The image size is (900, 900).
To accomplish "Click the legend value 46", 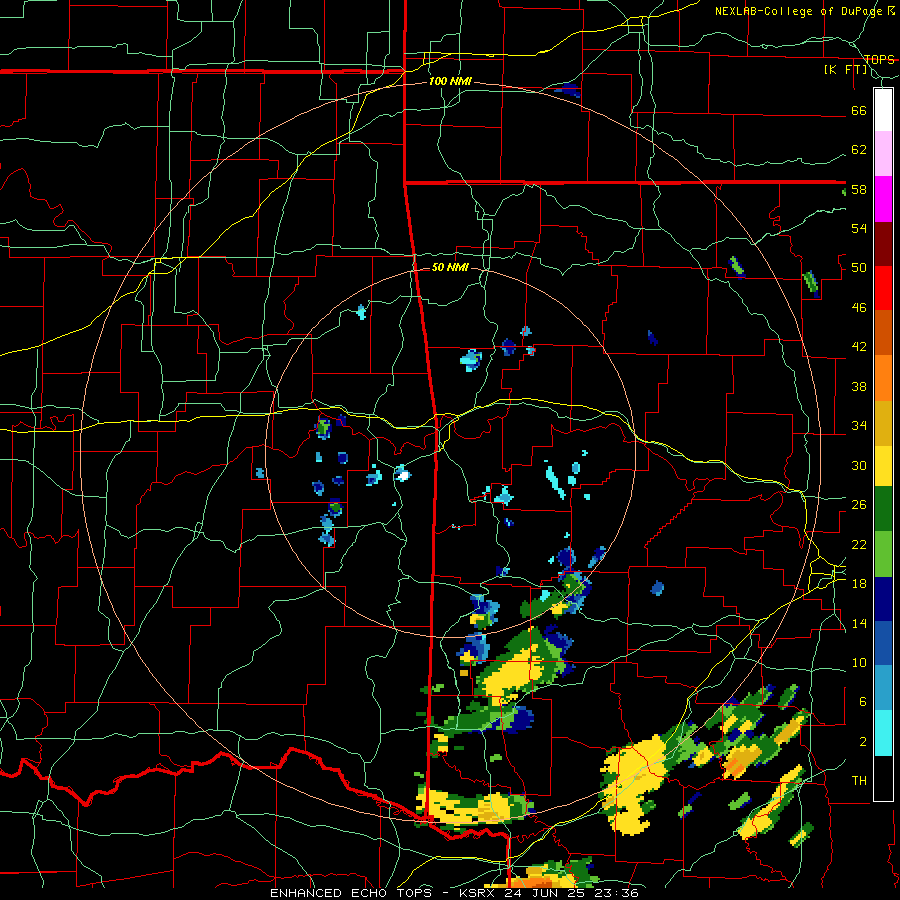I will pos(859,308).
